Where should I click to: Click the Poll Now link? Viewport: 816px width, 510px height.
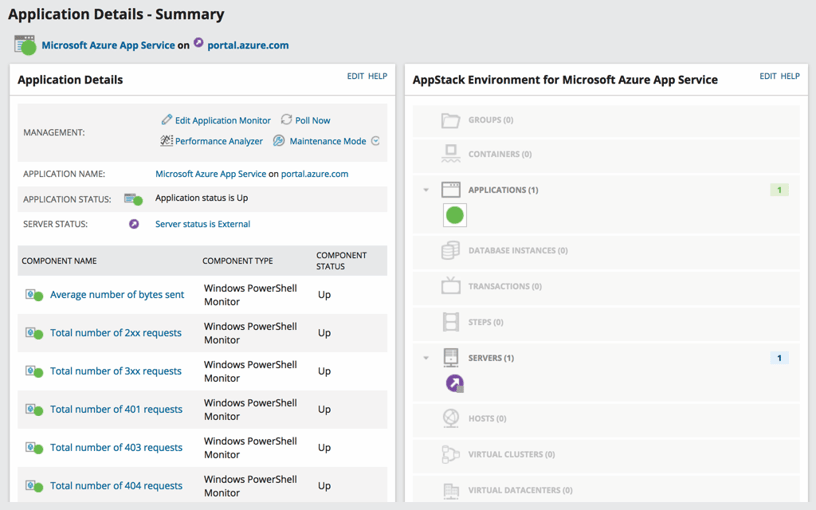pos(313,120)
